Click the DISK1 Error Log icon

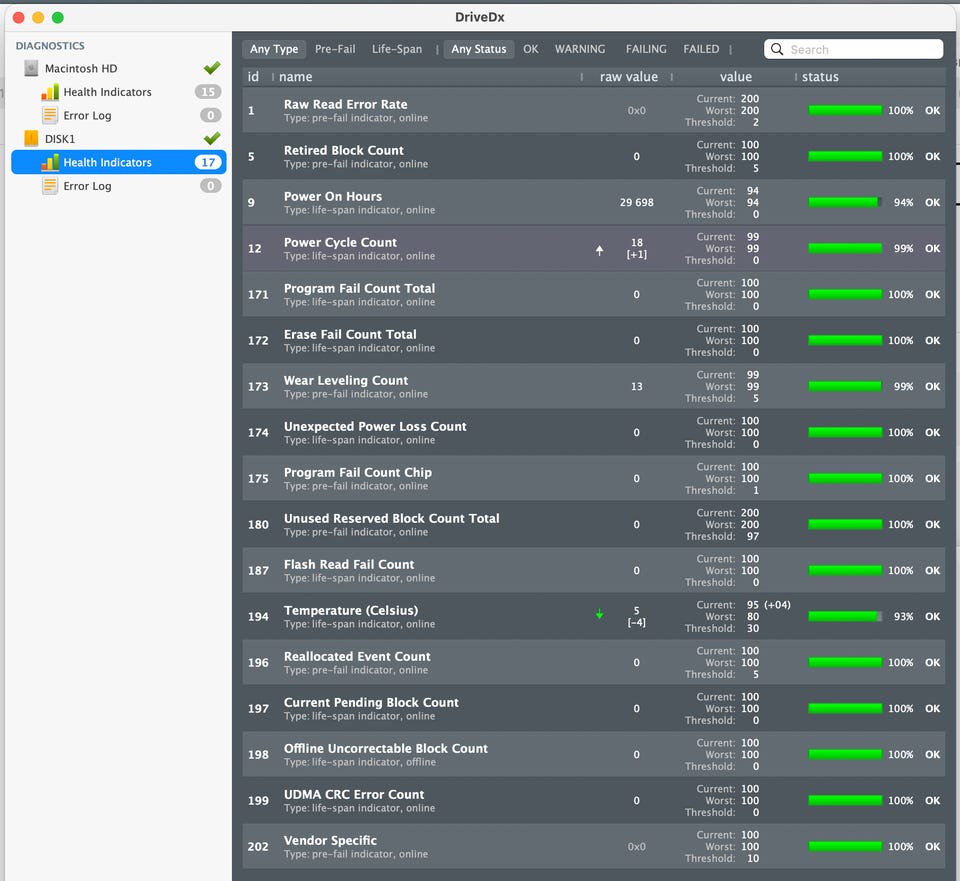[x=50, y=186]
